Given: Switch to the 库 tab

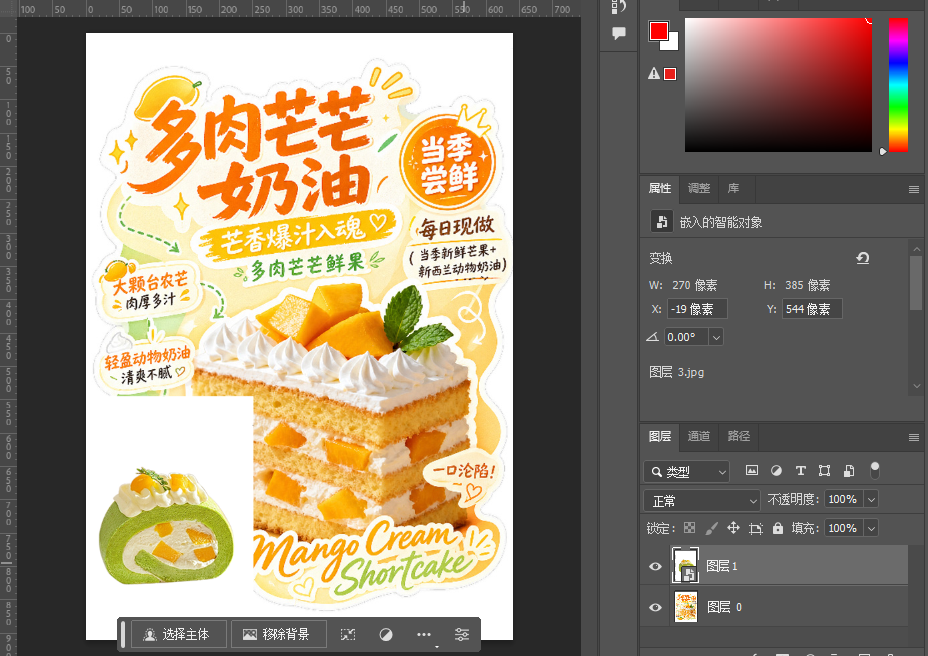Looking at the screenshot, I should point(733,188).
